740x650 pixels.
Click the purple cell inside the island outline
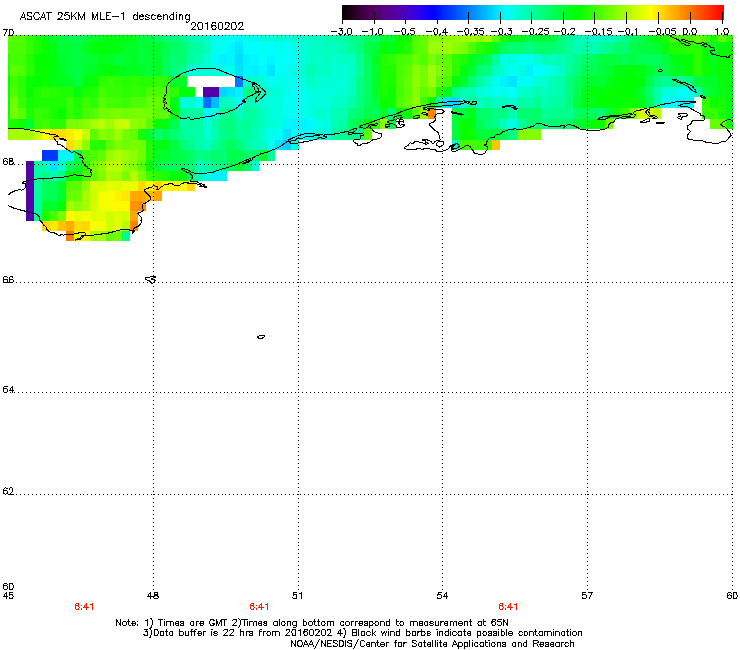tap(210, 93)
